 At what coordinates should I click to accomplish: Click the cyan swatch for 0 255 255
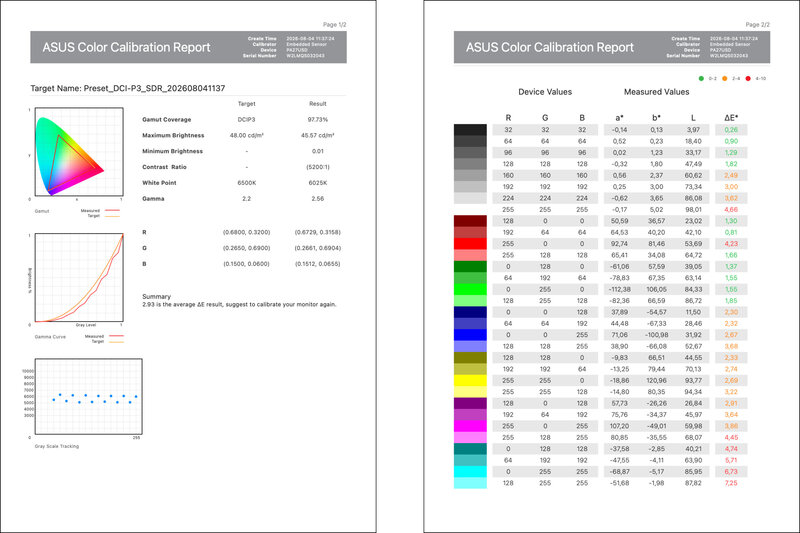coord(470,471)
